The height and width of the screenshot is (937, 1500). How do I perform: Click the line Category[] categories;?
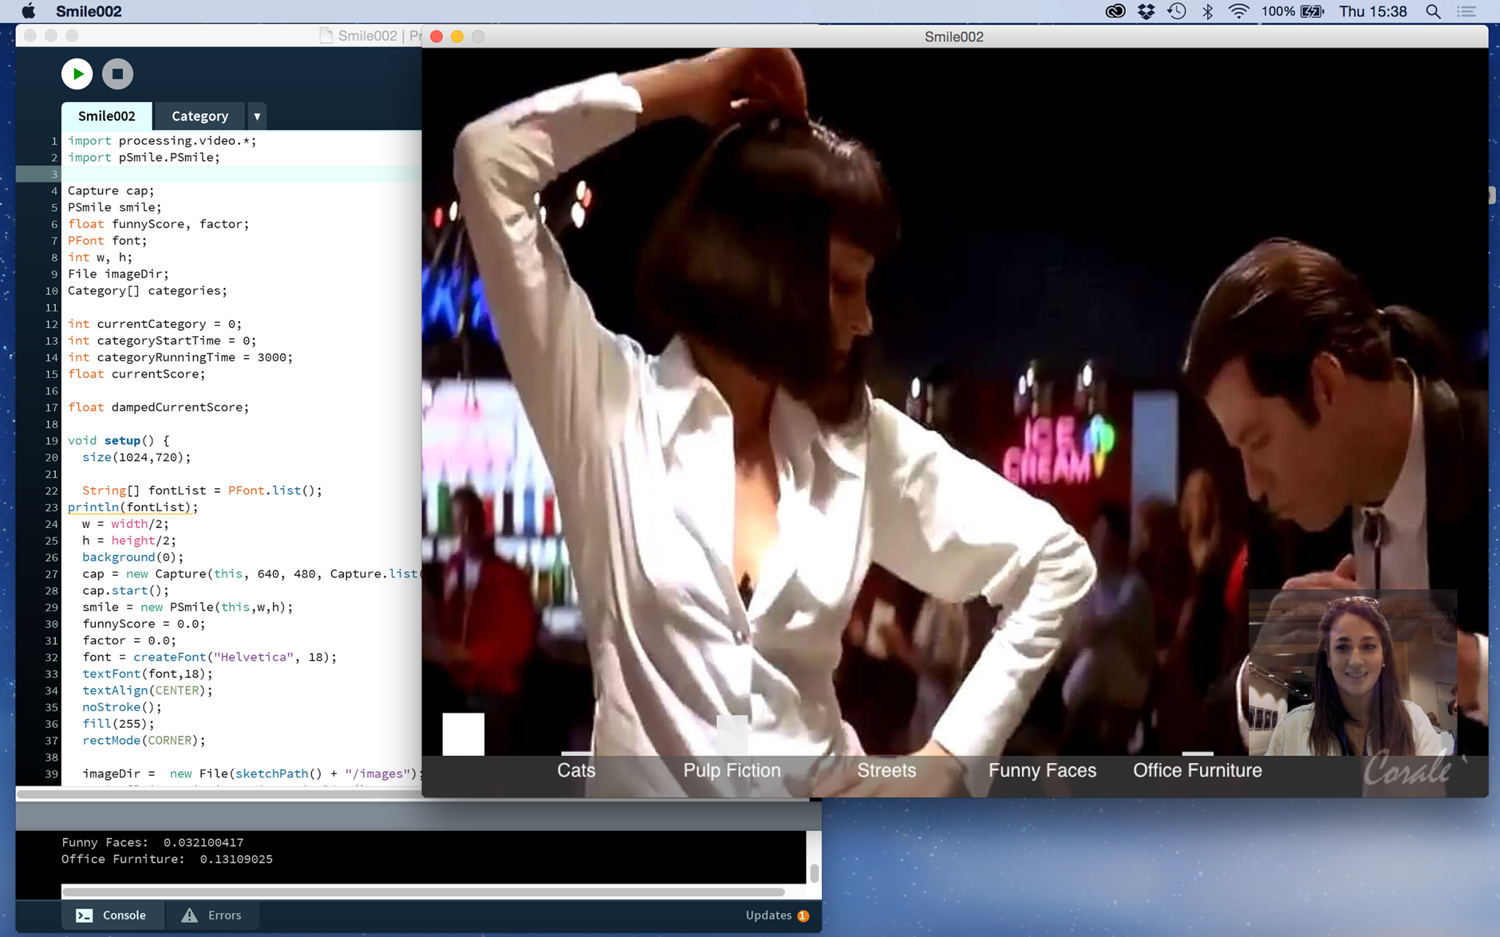[x=147, y=291]
